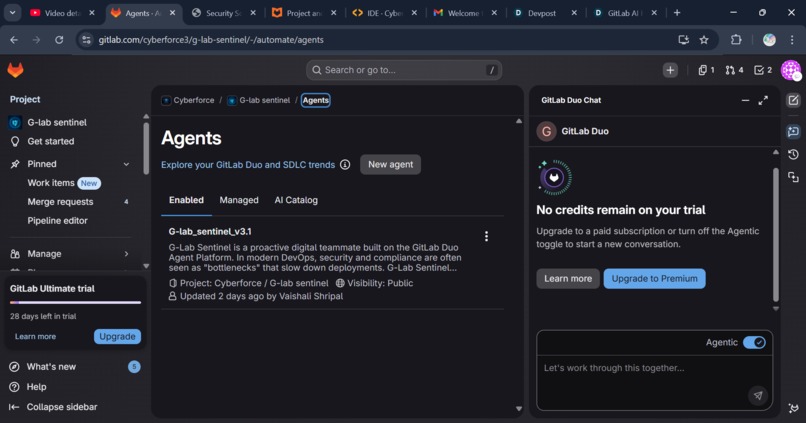Open the G-lab_sentinel_v3.1 agent
The height and width of the screenshot is (423, 806).
210,232
